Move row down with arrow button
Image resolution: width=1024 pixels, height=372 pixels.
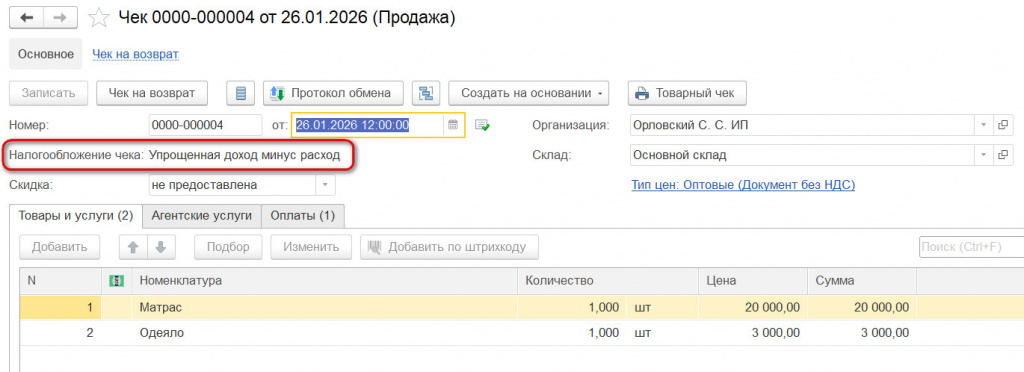click(161, 247)
